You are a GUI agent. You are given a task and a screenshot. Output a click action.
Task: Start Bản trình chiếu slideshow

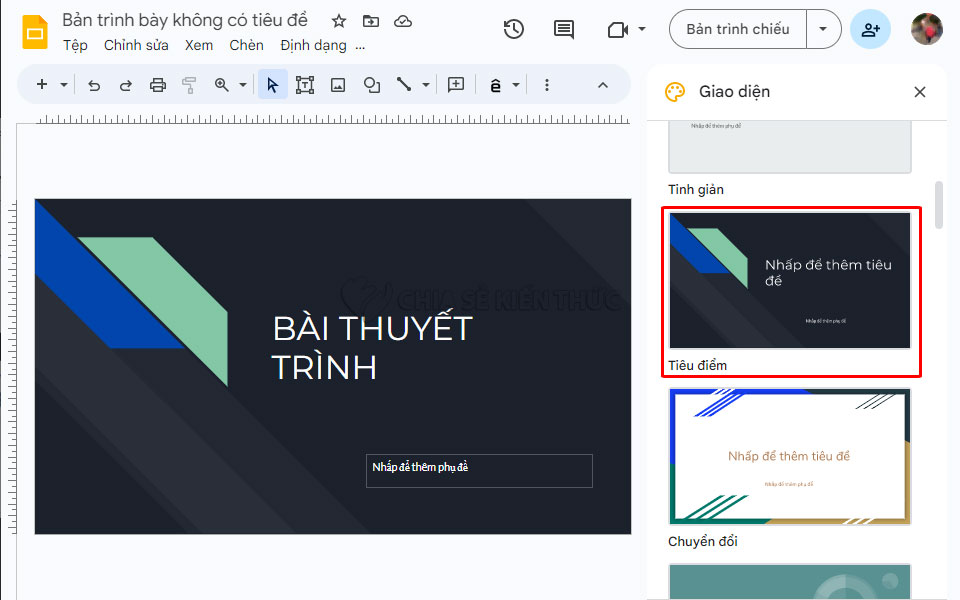[738, 29]
